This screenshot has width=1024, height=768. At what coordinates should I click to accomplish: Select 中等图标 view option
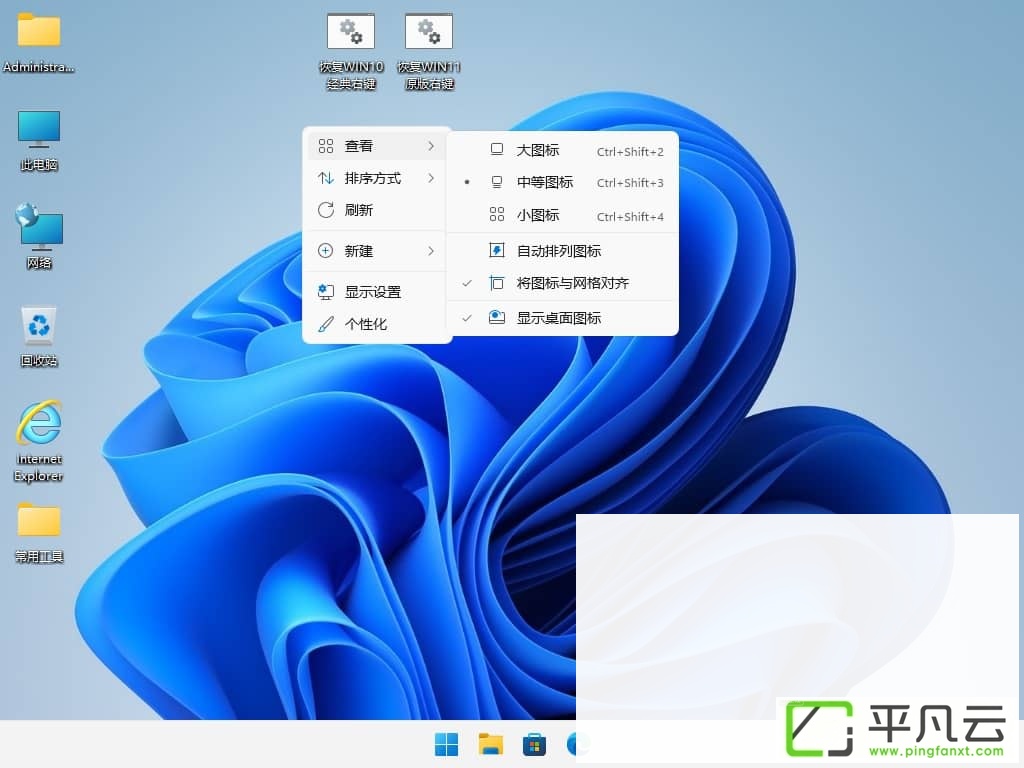(x=562, y=182)
